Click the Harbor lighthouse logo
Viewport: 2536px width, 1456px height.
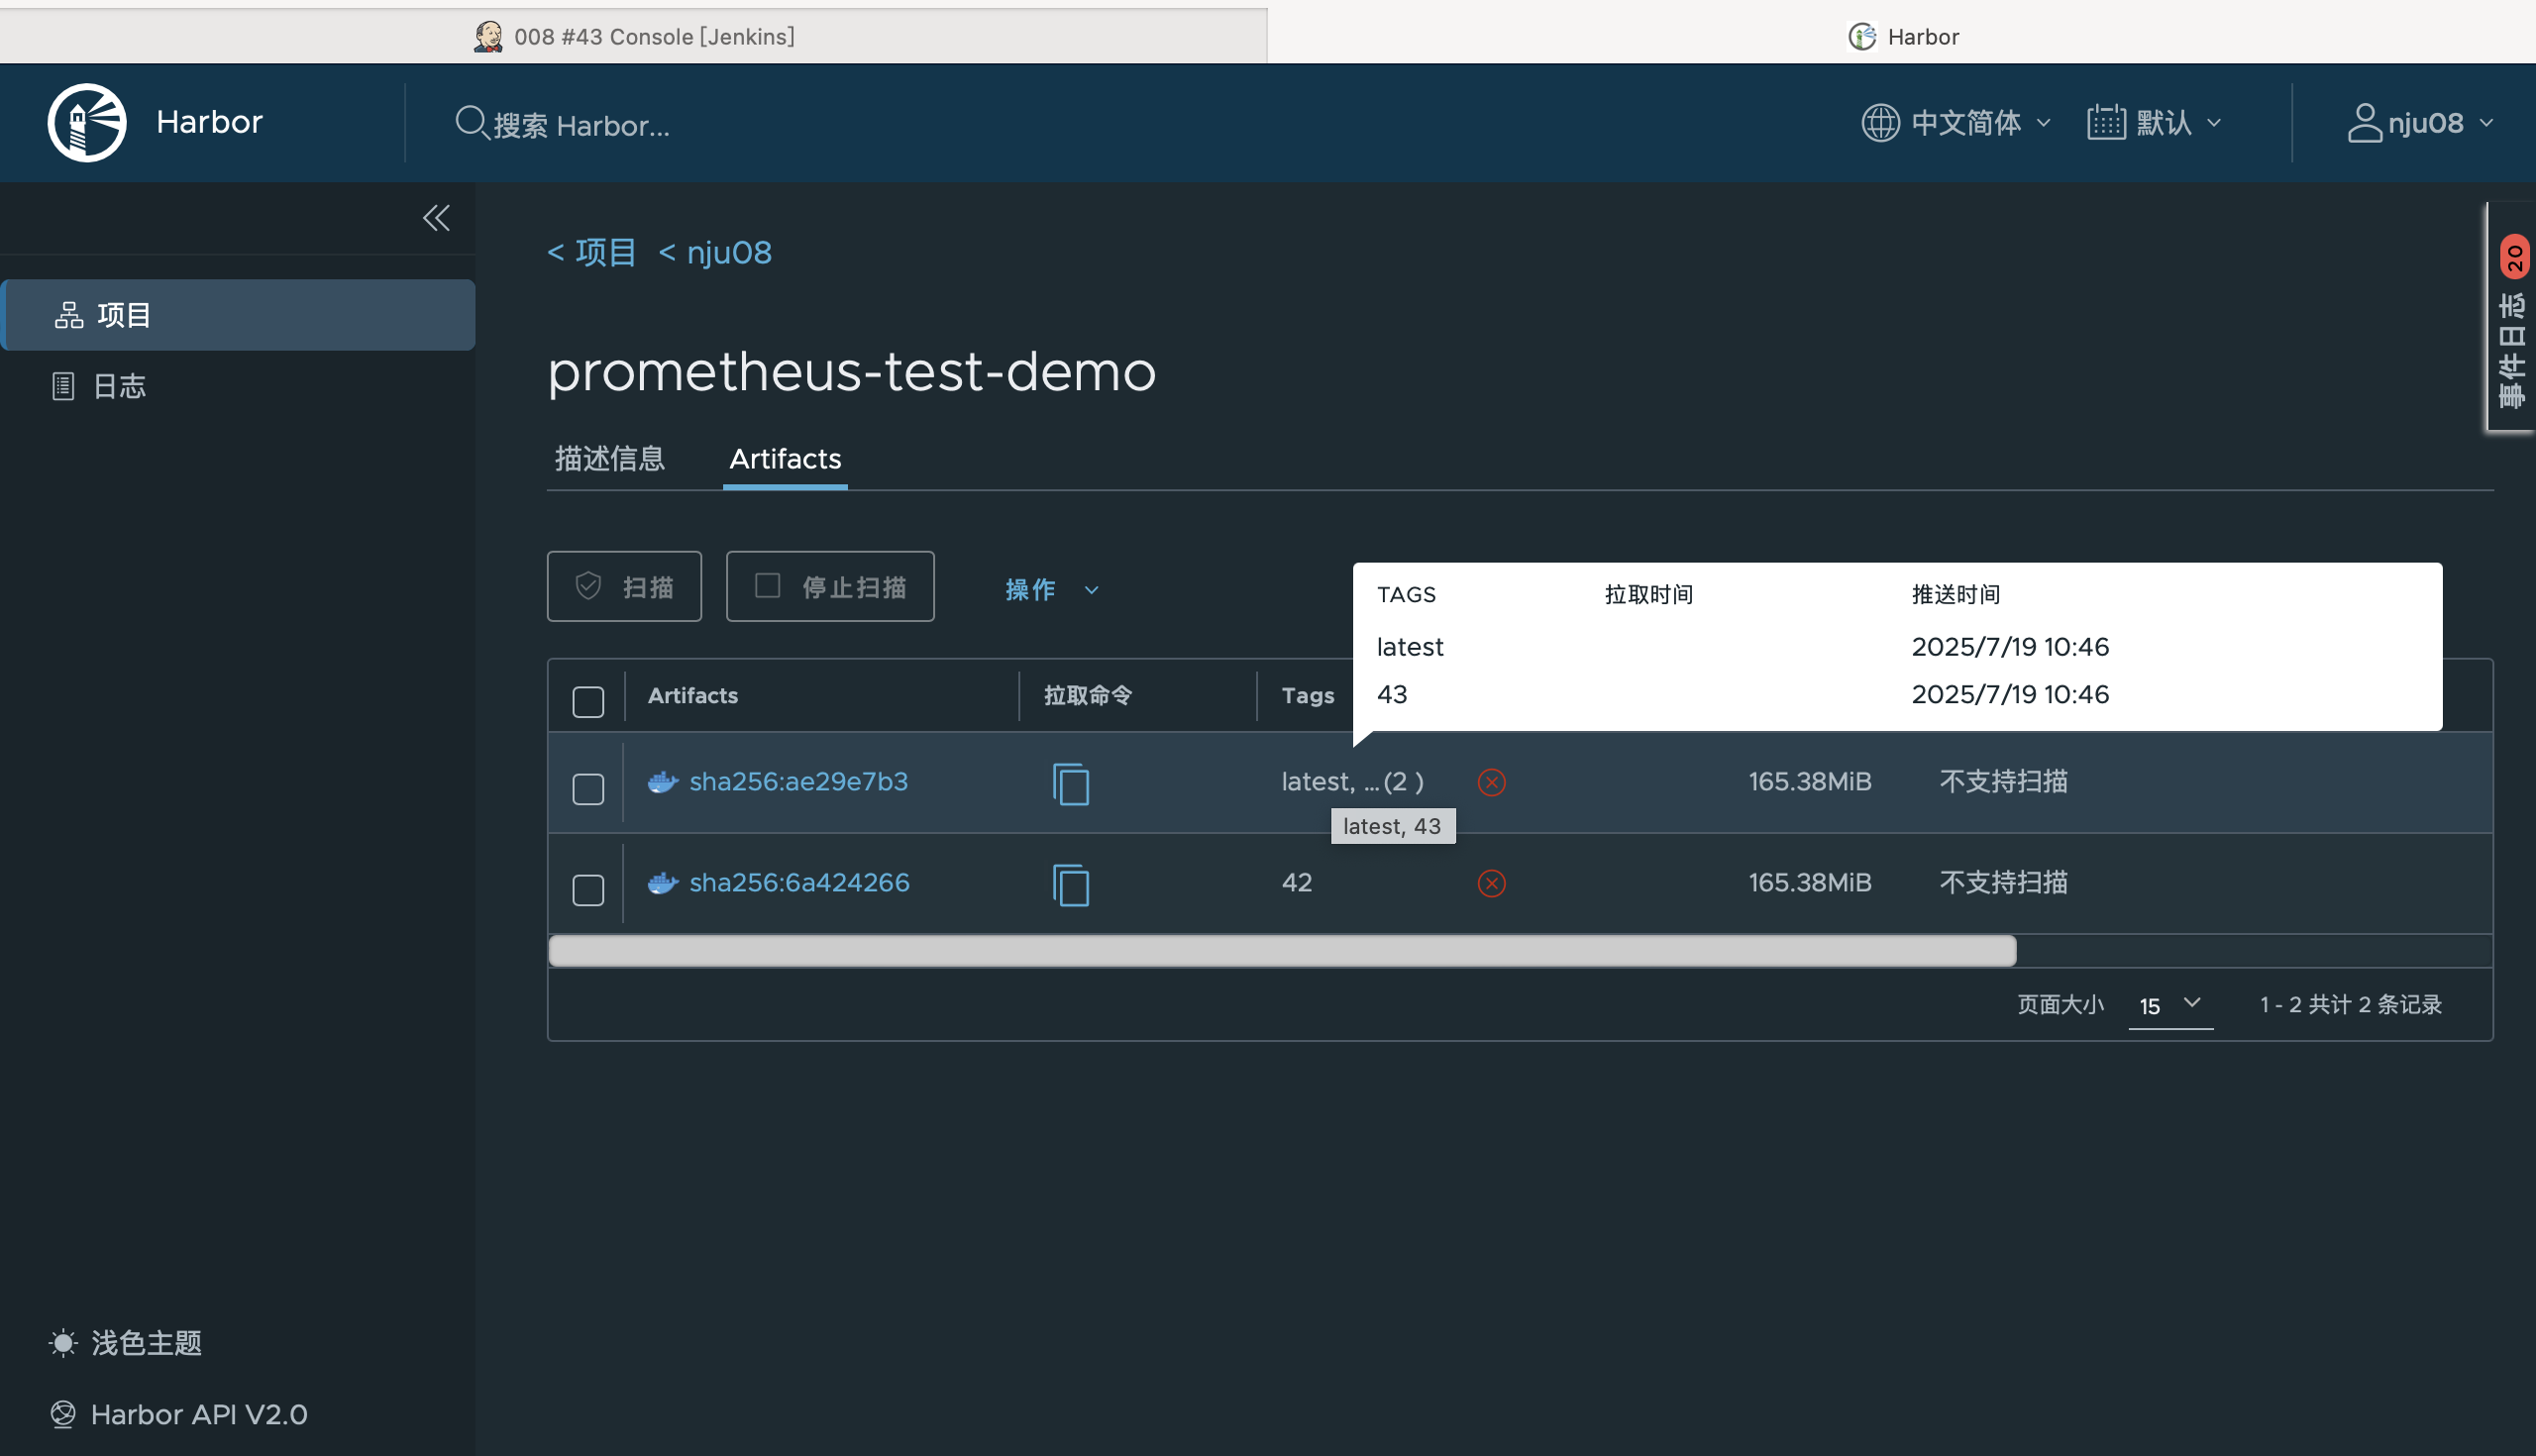tap(87, 122)
